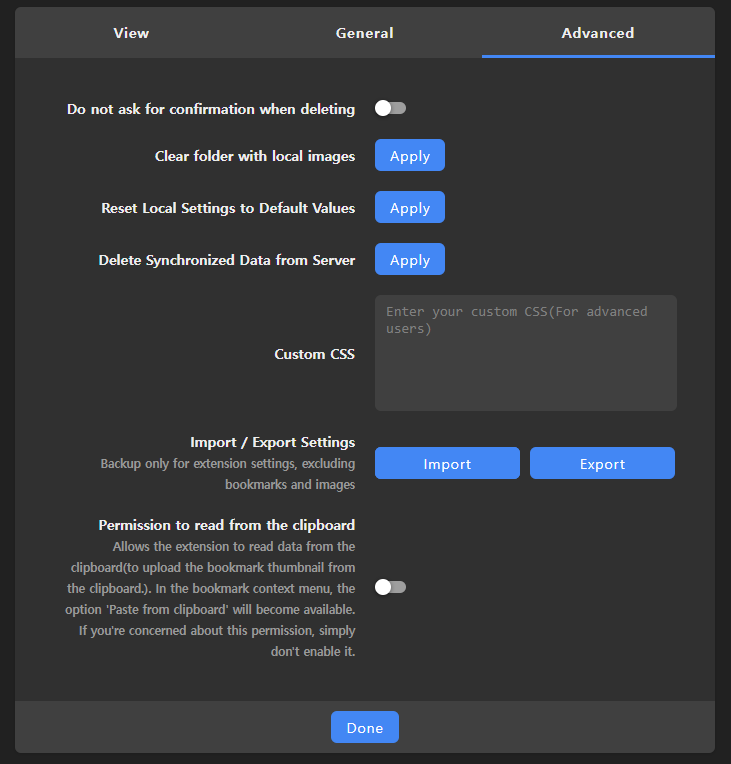Click 'Permission to read from the clipboard' heading
The image size is (731, 764).
pyautogui.click(x=227, y=525)
